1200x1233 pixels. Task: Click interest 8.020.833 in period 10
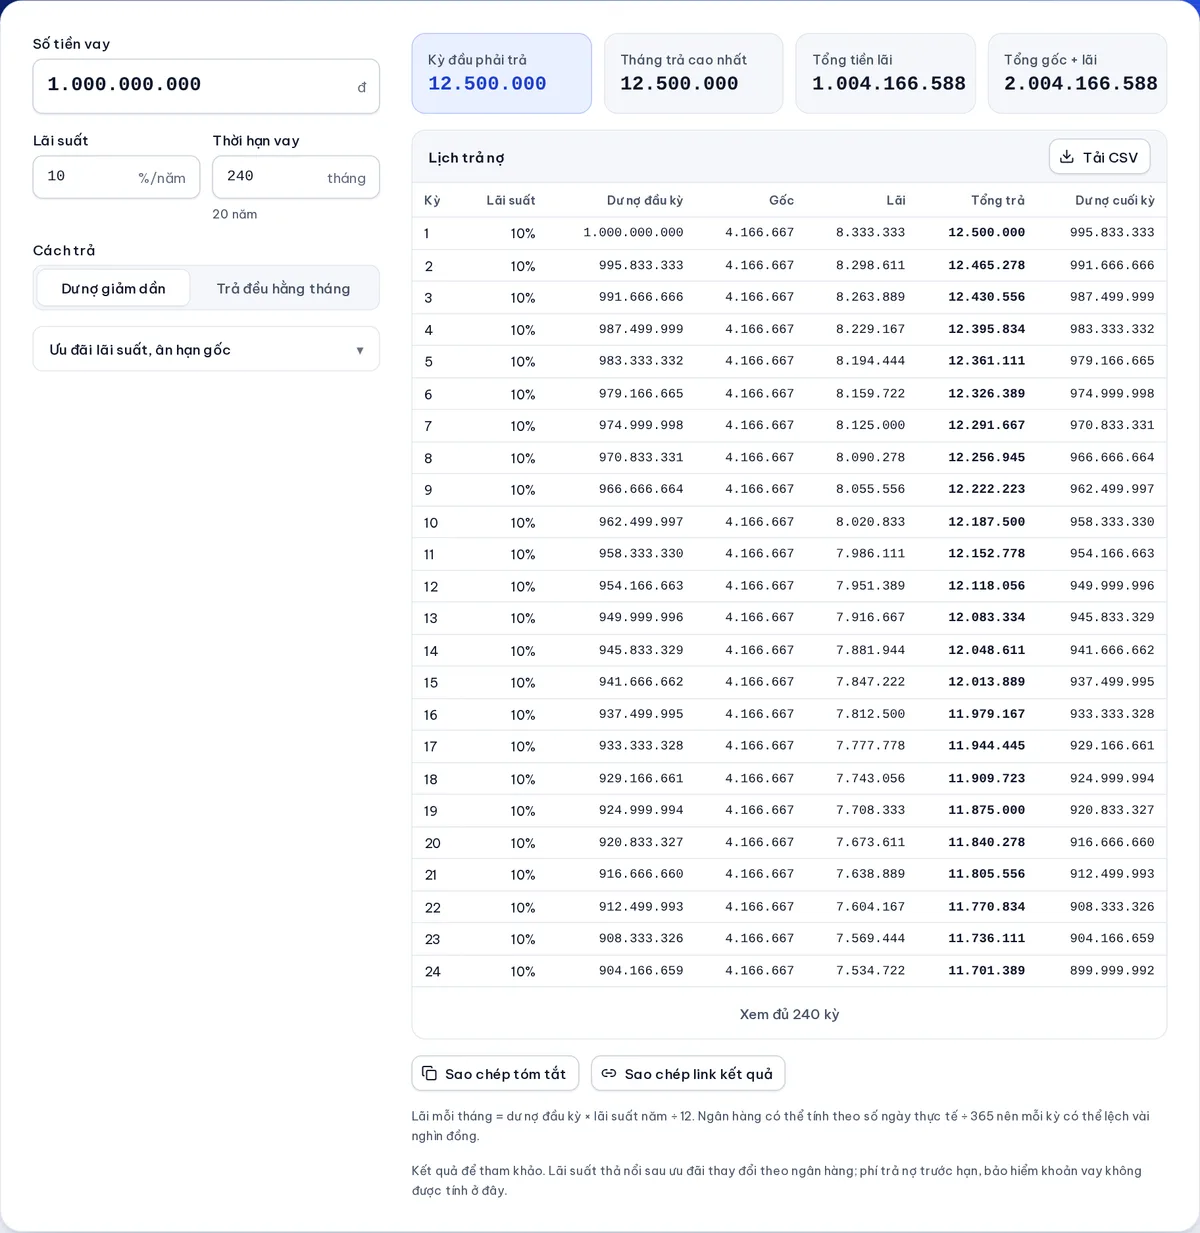coord(870,522)
